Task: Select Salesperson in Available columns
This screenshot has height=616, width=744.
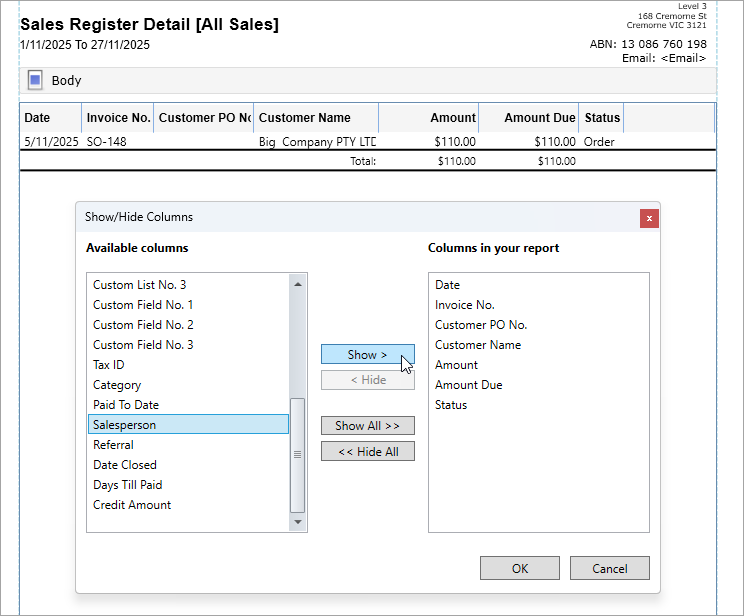Action: [x=125, y=425]
